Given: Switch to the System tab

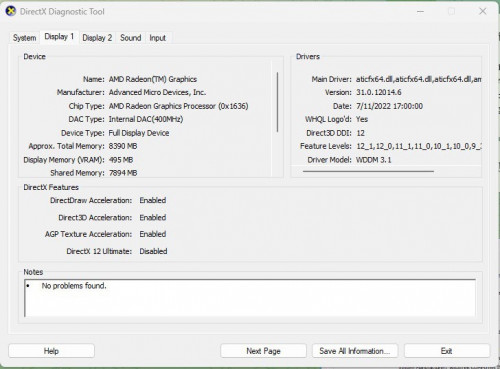Looking at the screenshot, I should [x=24, y=38].
